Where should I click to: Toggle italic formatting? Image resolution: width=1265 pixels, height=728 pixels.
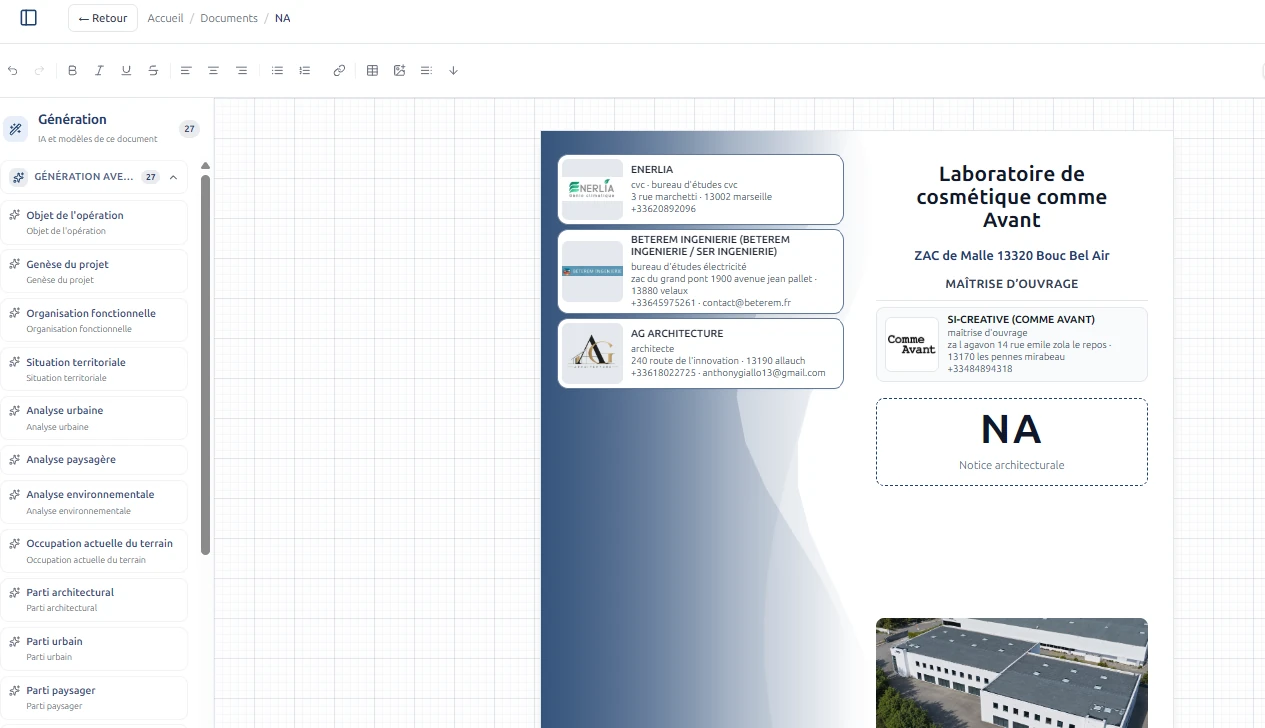pyautogui.click(x=99, y=71)
